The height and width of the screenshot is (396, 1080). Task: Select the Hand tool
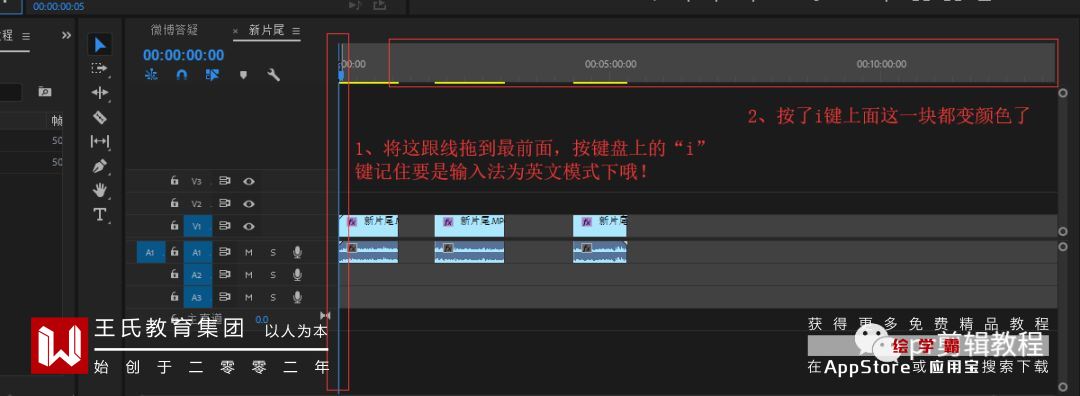100,190
